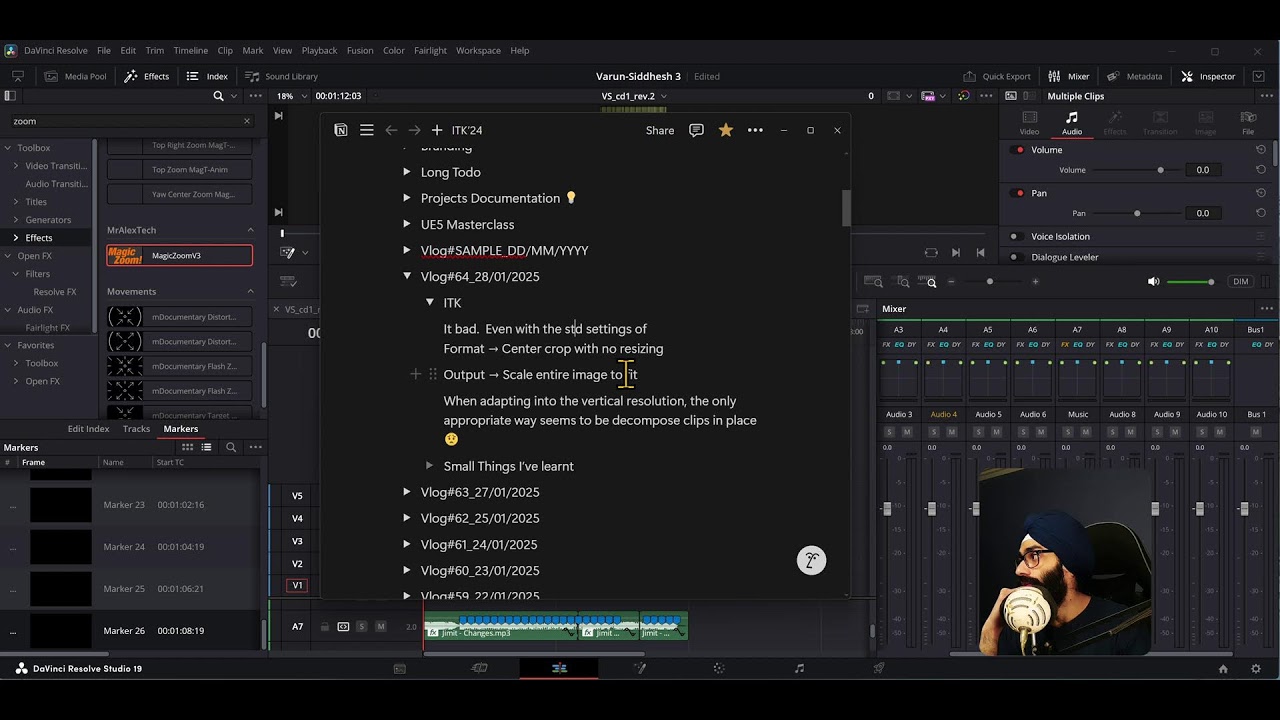
Task: Open the Edit page
Action: pyautogui.click(x=559, y=668)
